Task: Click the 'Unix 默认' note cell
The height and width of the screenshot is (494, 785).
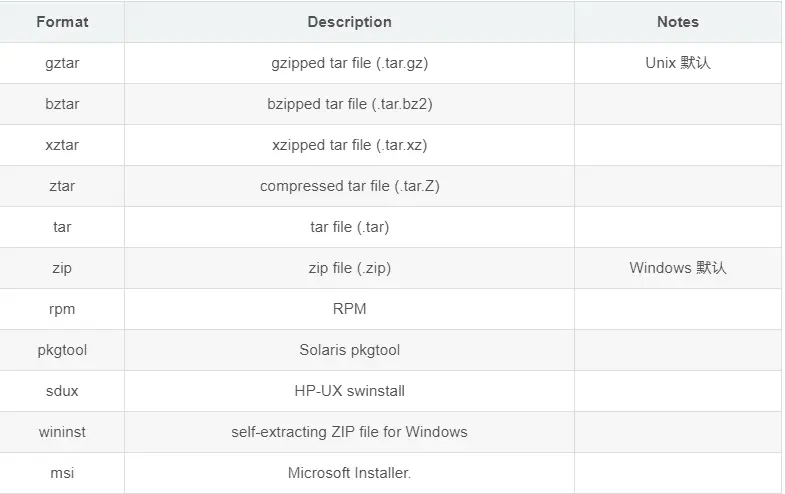Action: [678, 63]
